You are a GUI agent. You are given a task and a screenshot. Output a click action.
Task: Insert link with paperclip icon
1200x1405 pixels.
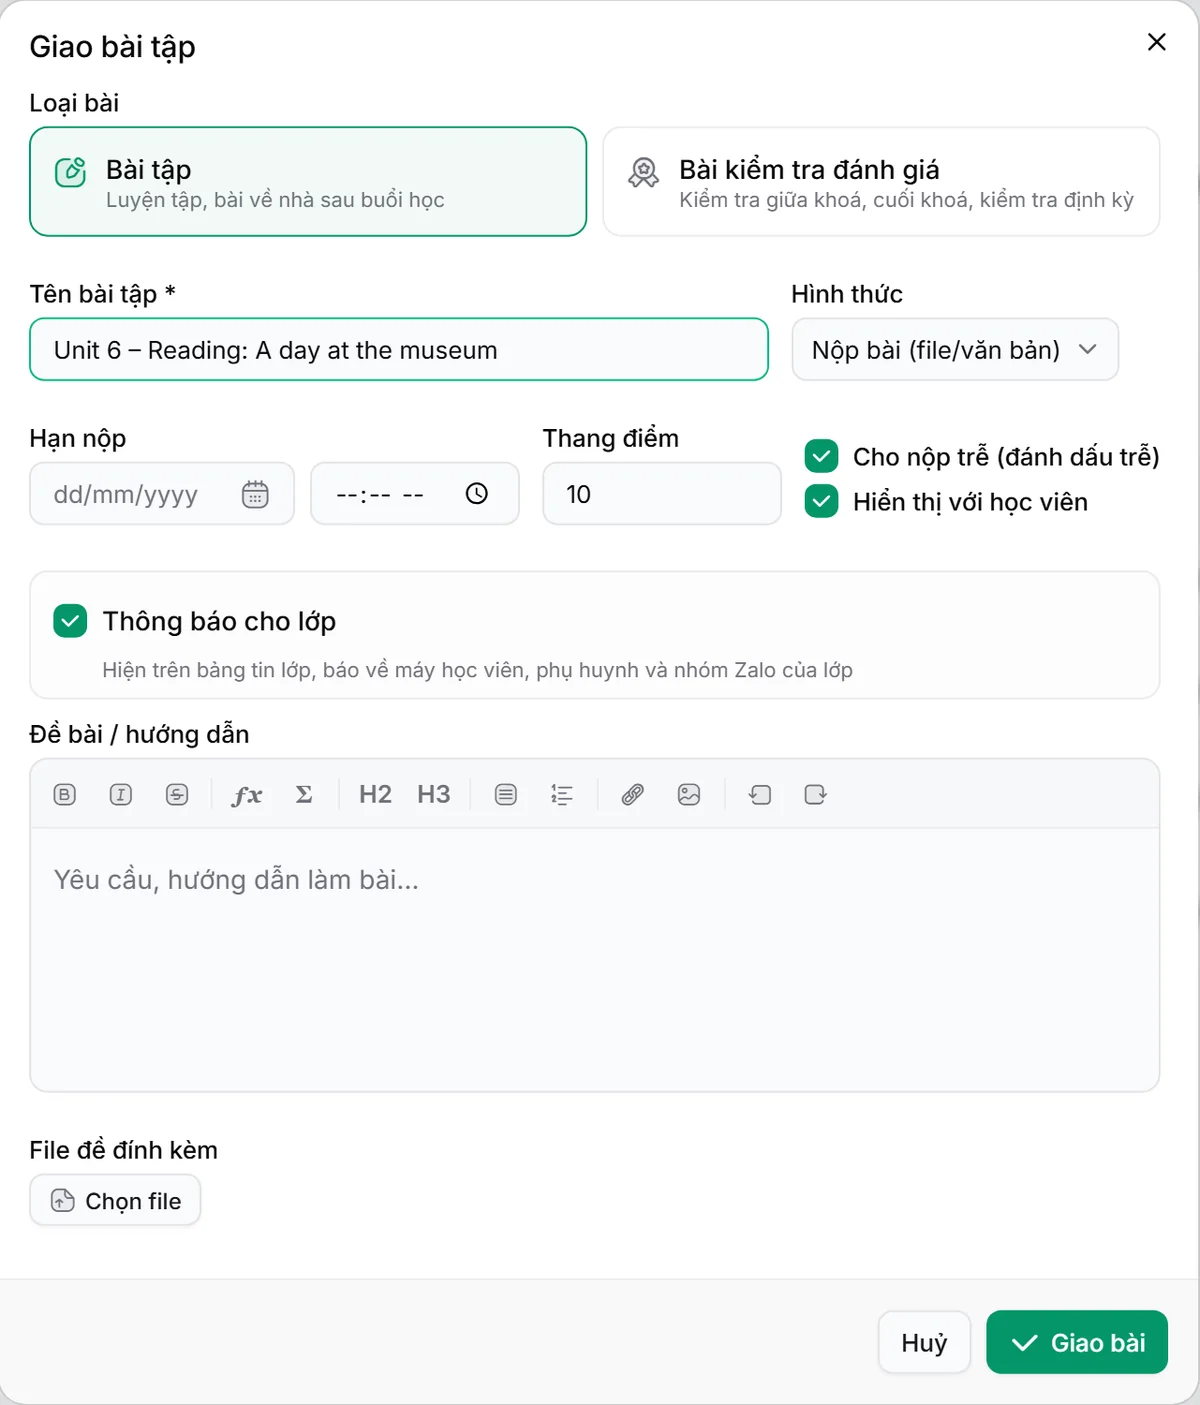coord(632,795)
